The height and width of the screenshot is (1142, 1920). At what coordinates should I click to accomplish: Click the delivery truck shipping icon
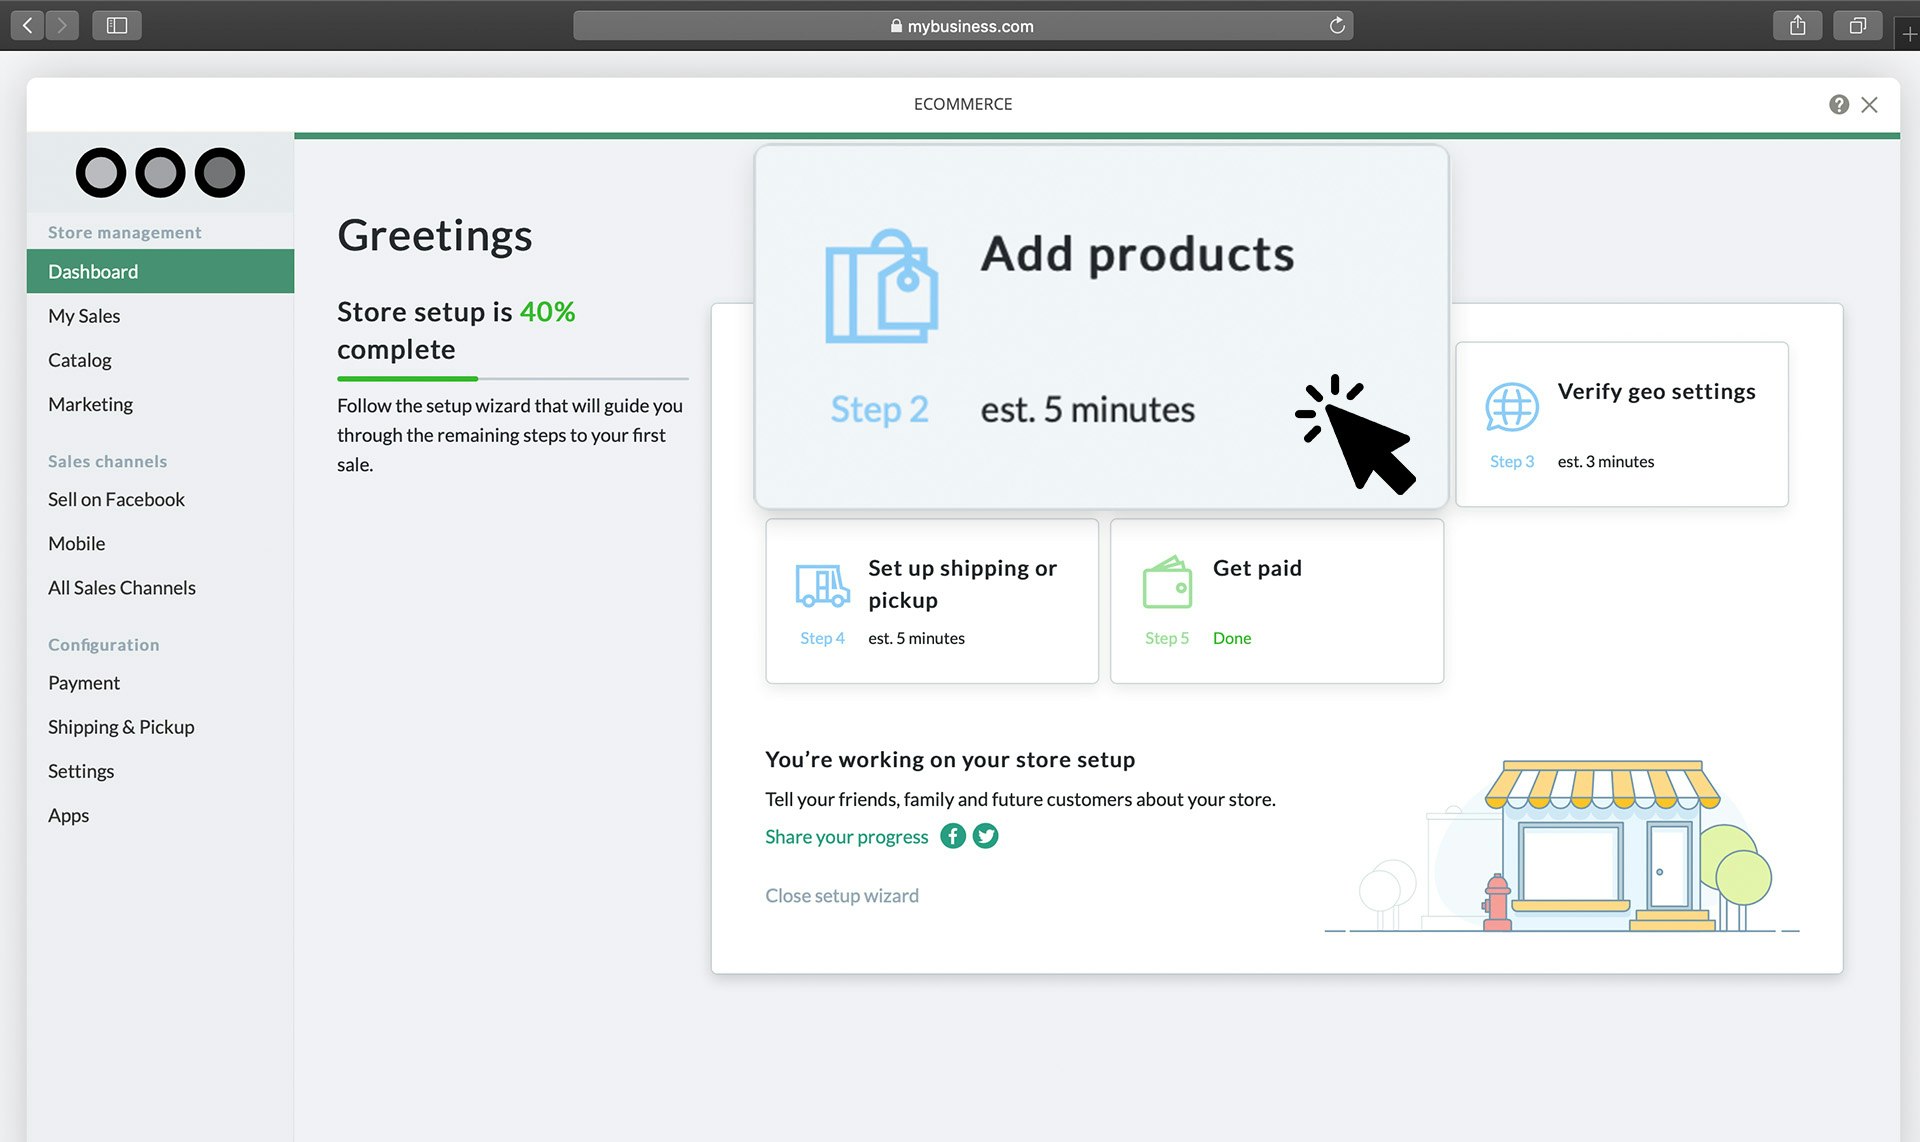822,586
